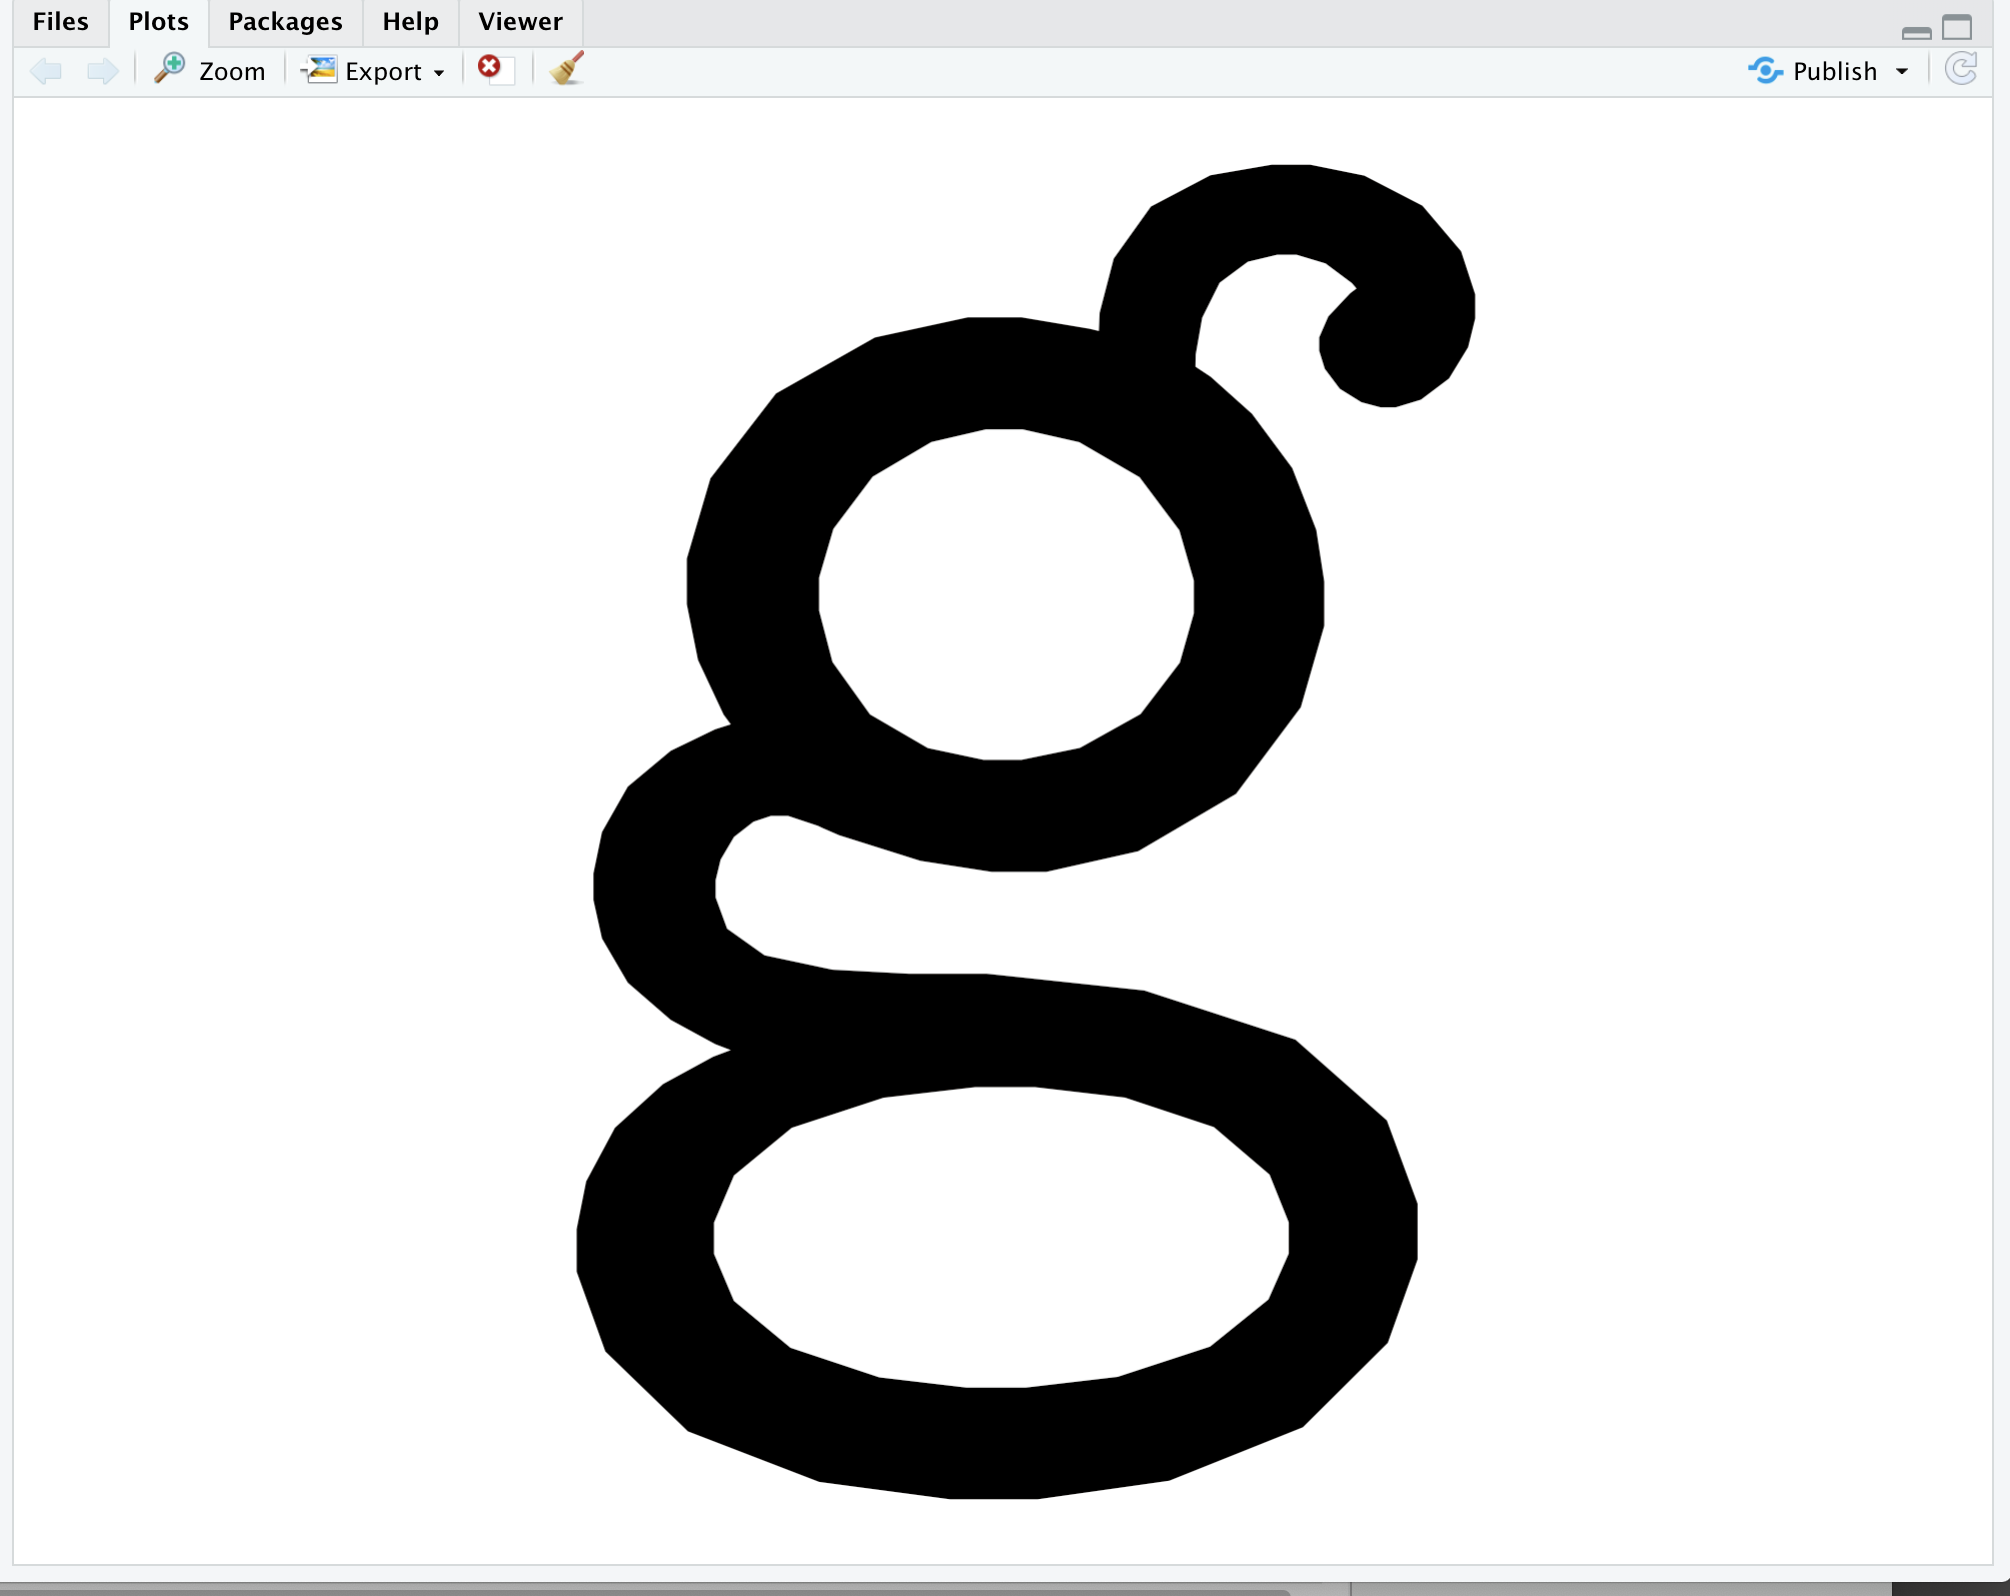Click the Zoom magnifier icon
The image size is (2010, 1596).
coord(170,69)
